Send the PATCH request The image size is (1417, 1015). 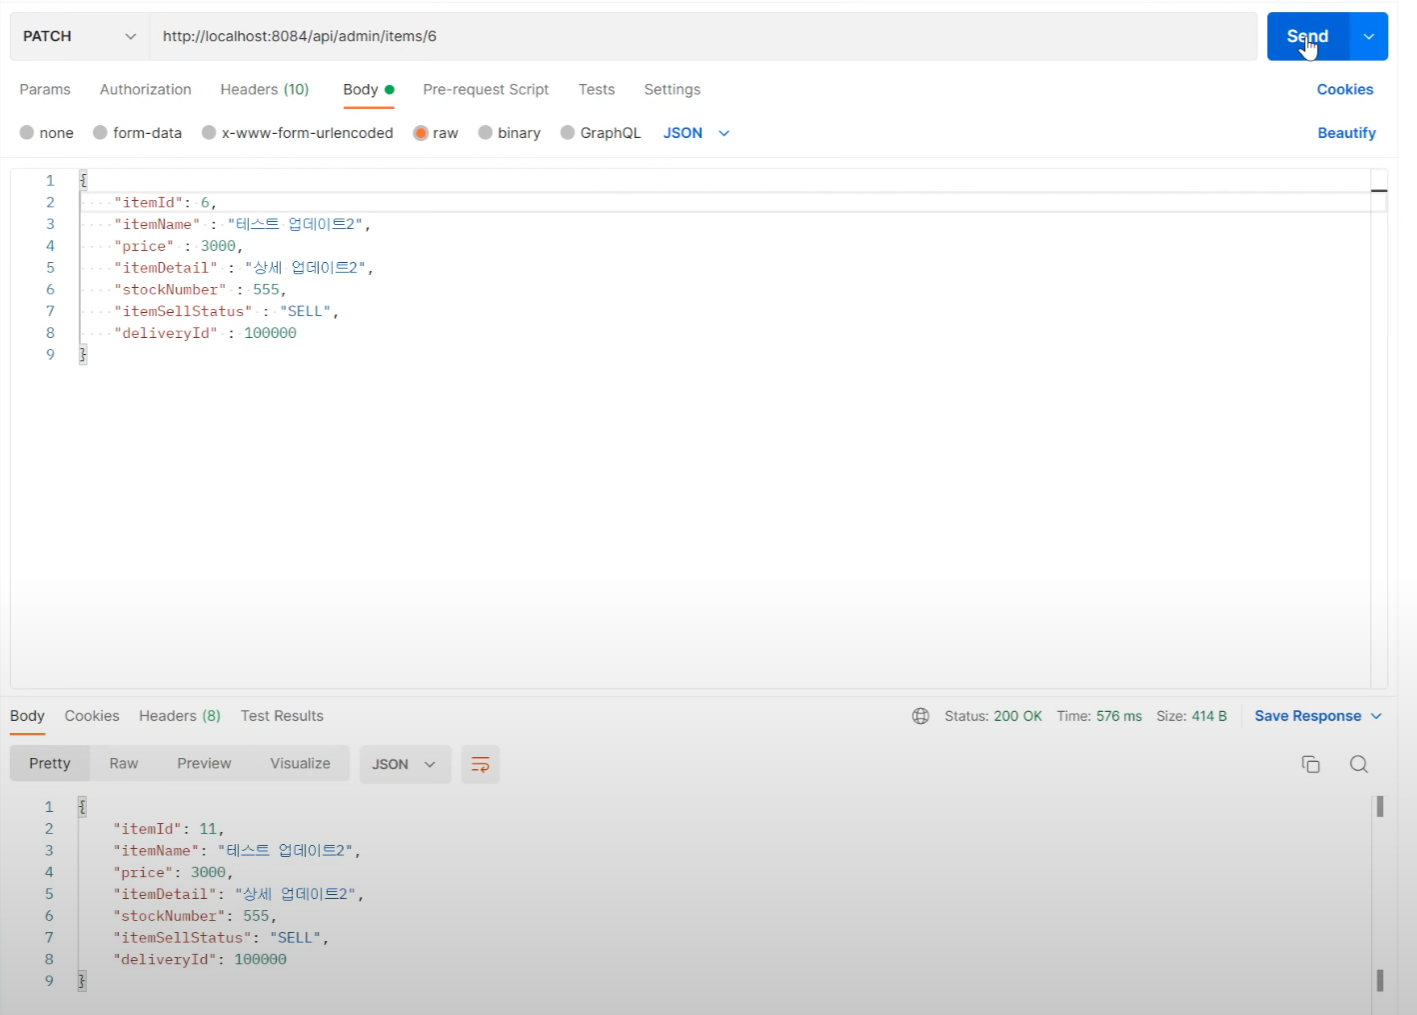1306,35
